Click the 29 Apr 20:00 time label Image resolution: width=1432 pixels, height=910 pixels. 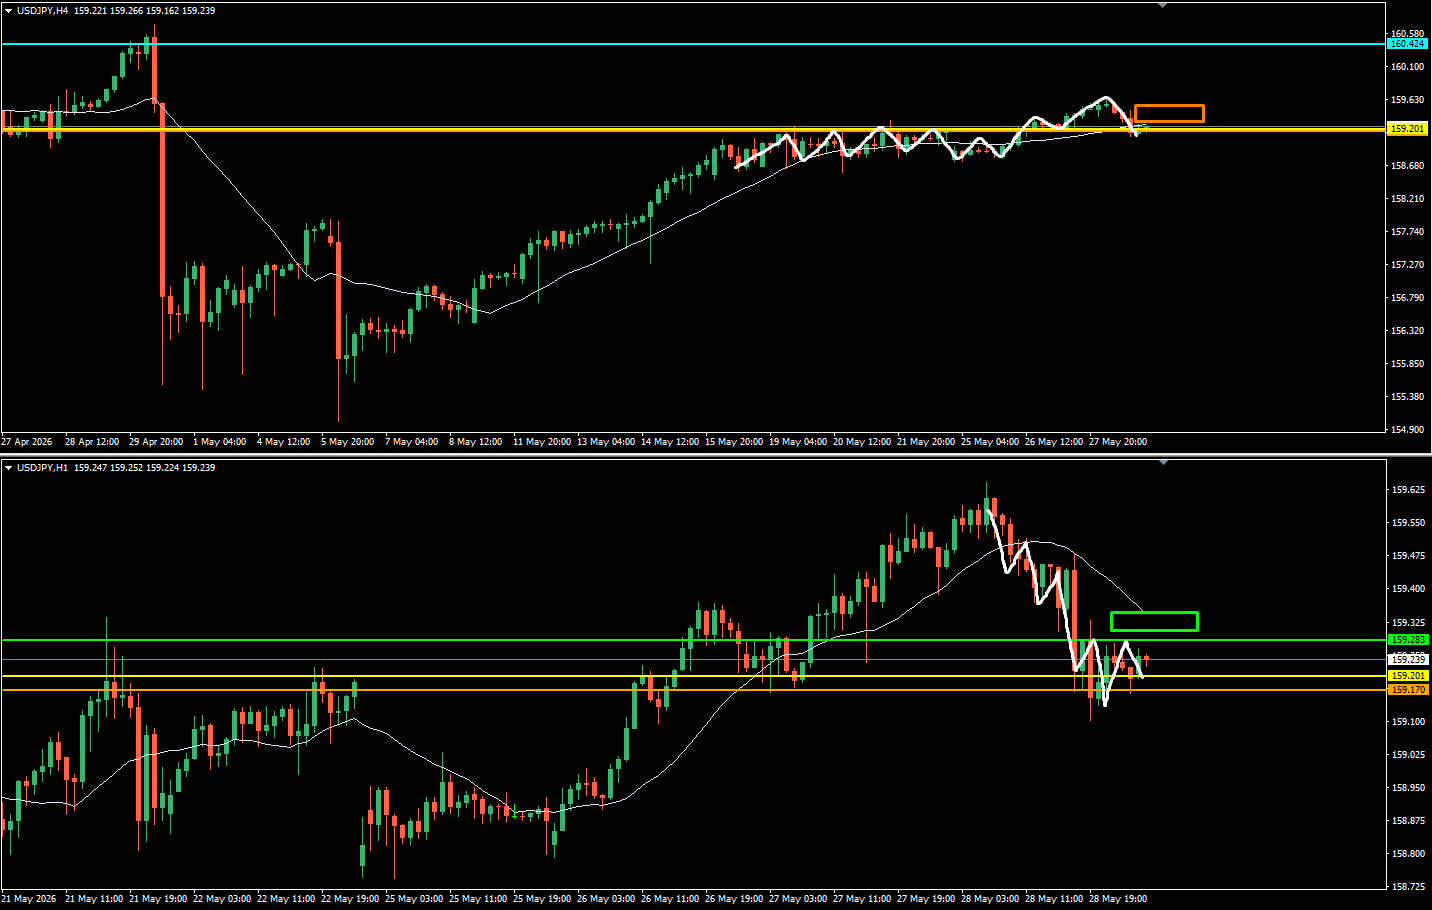(x=156, y=442)
